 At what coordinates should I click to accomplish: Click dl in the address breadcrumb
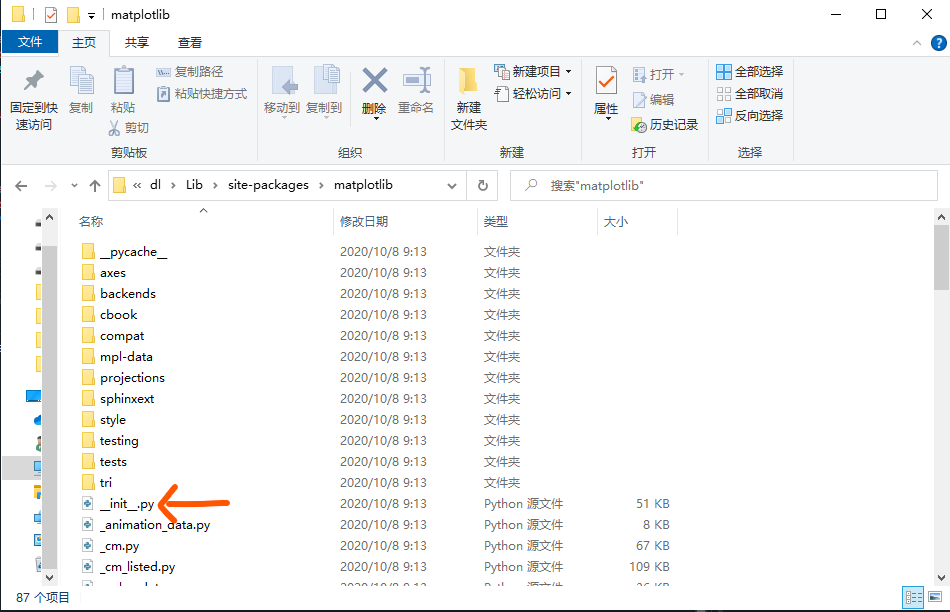point(156,185)
